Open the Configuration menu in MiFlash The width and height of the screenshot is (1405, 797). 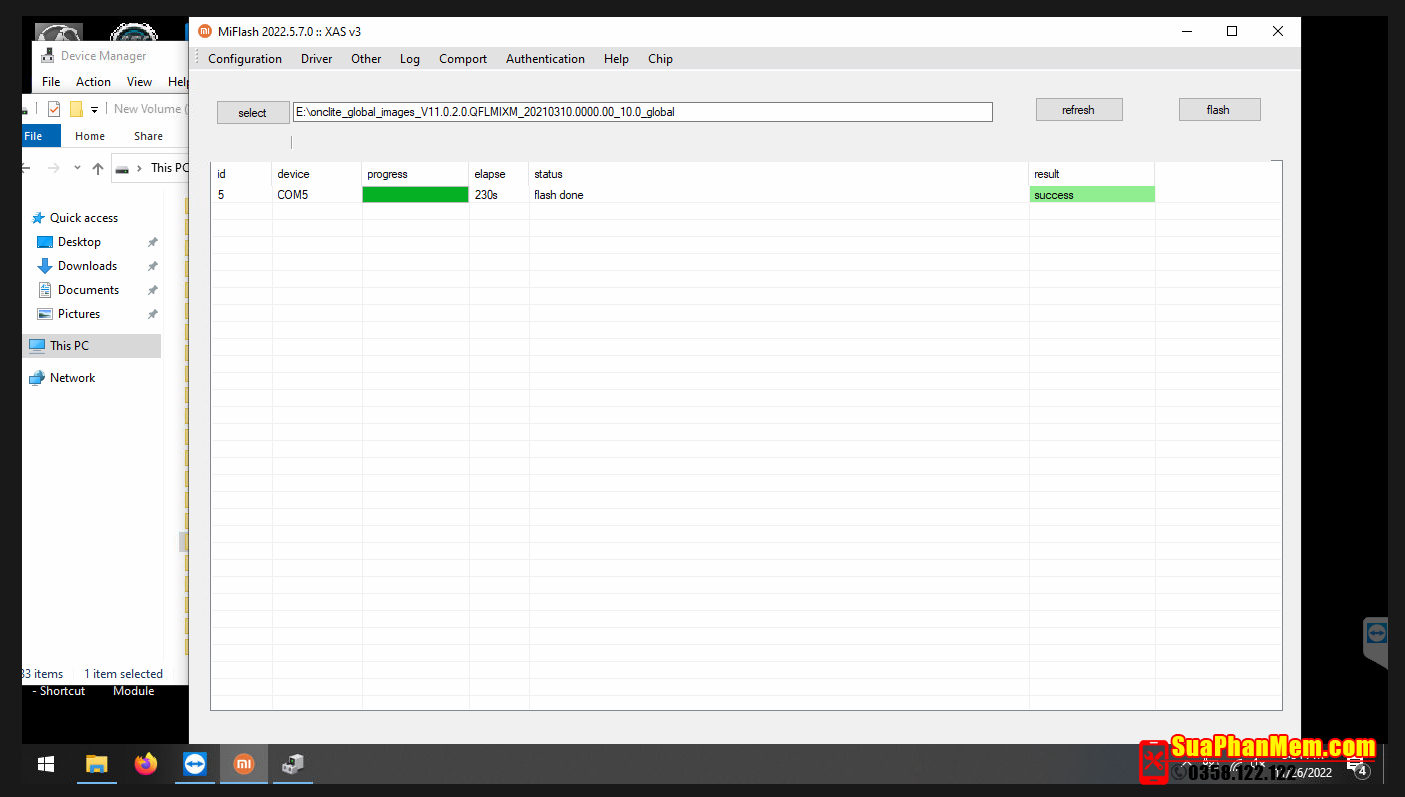click(x=245, y=59)
